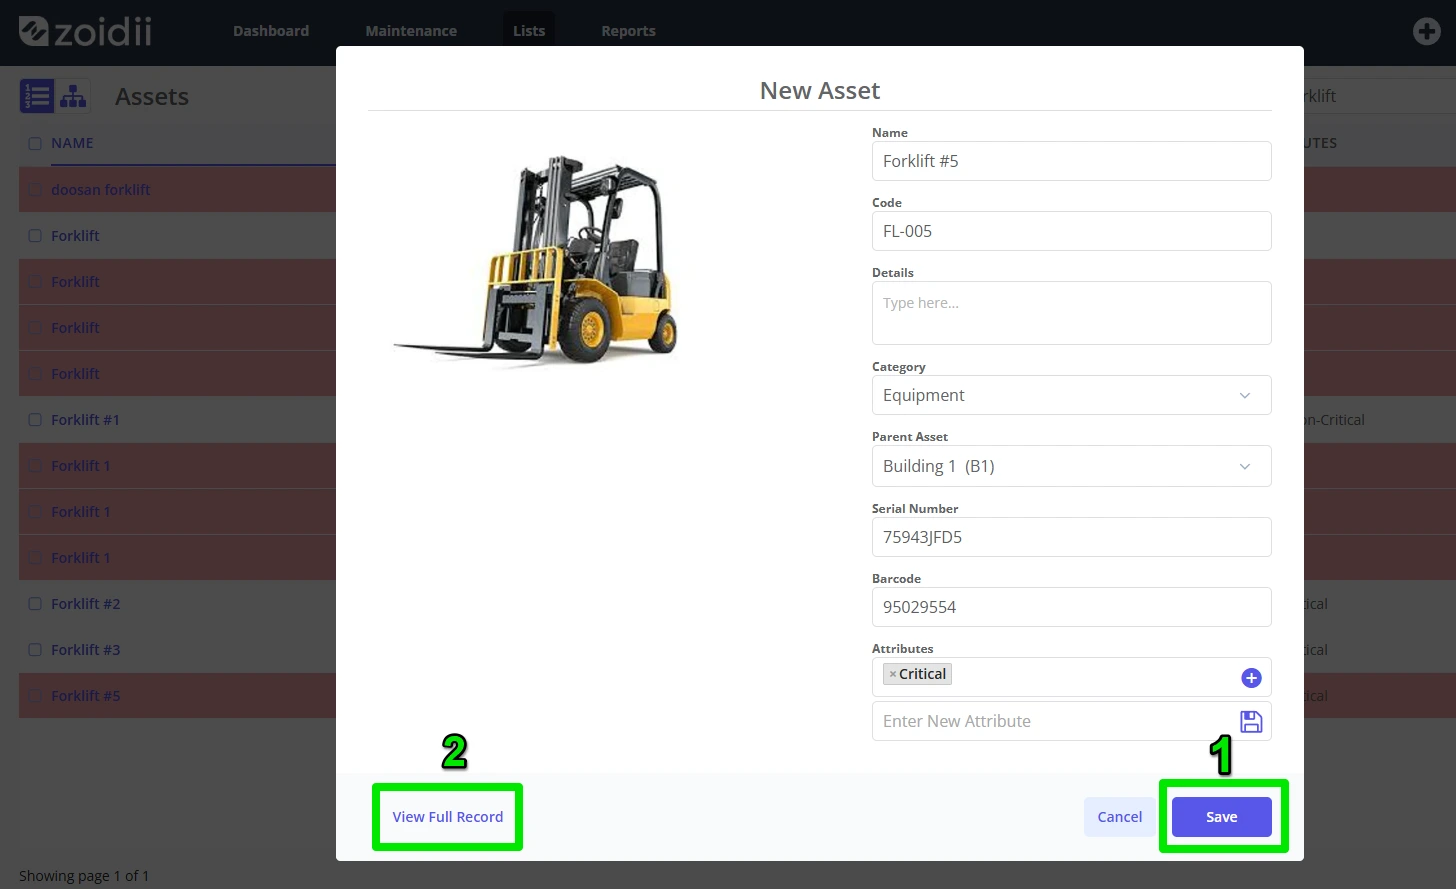
Task: Click the Cancel button
Action: 1120,817
